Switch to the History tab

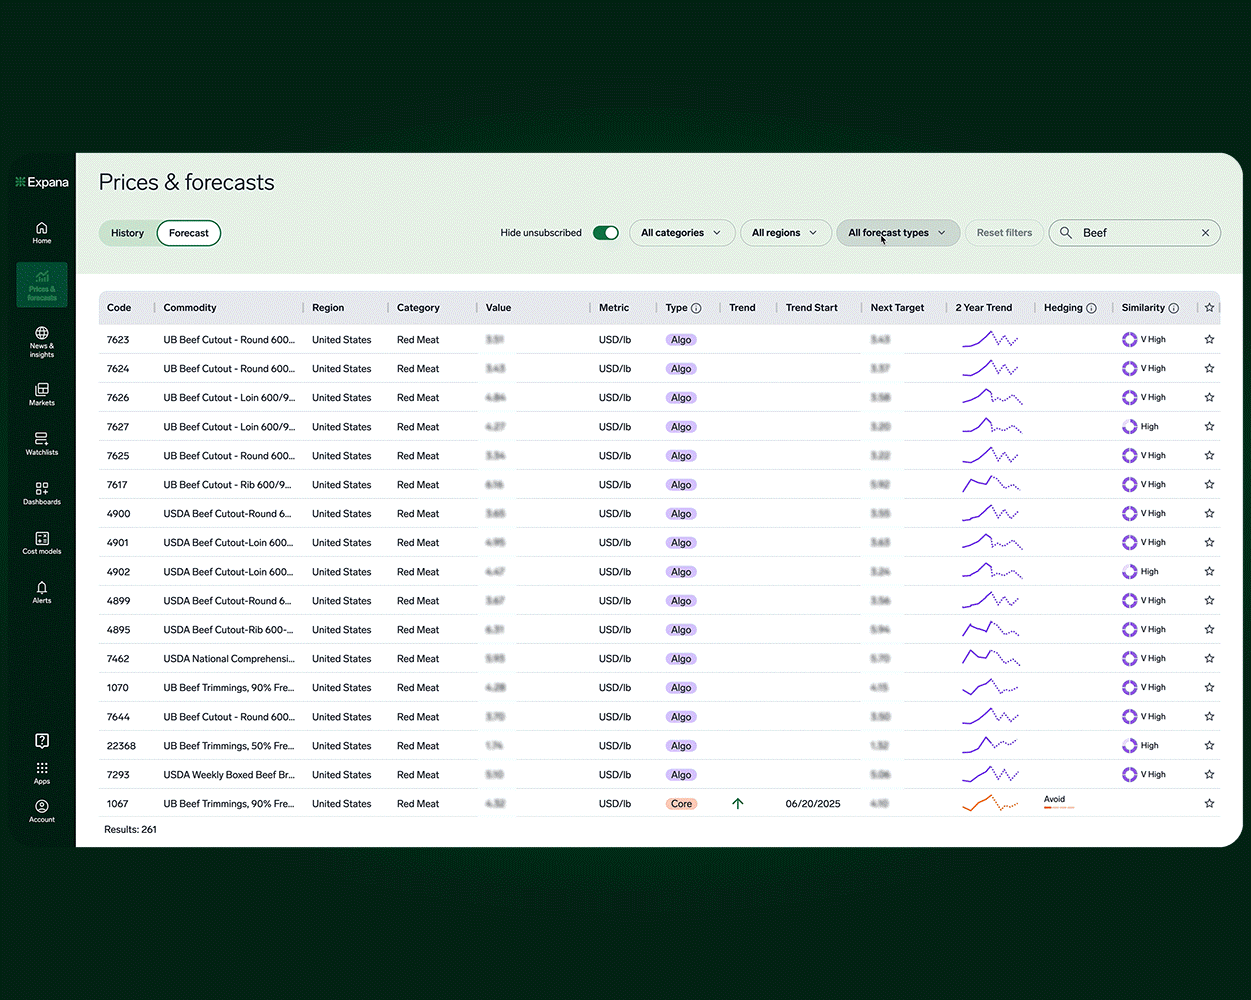pyautogui.click(x=128, y=233)
